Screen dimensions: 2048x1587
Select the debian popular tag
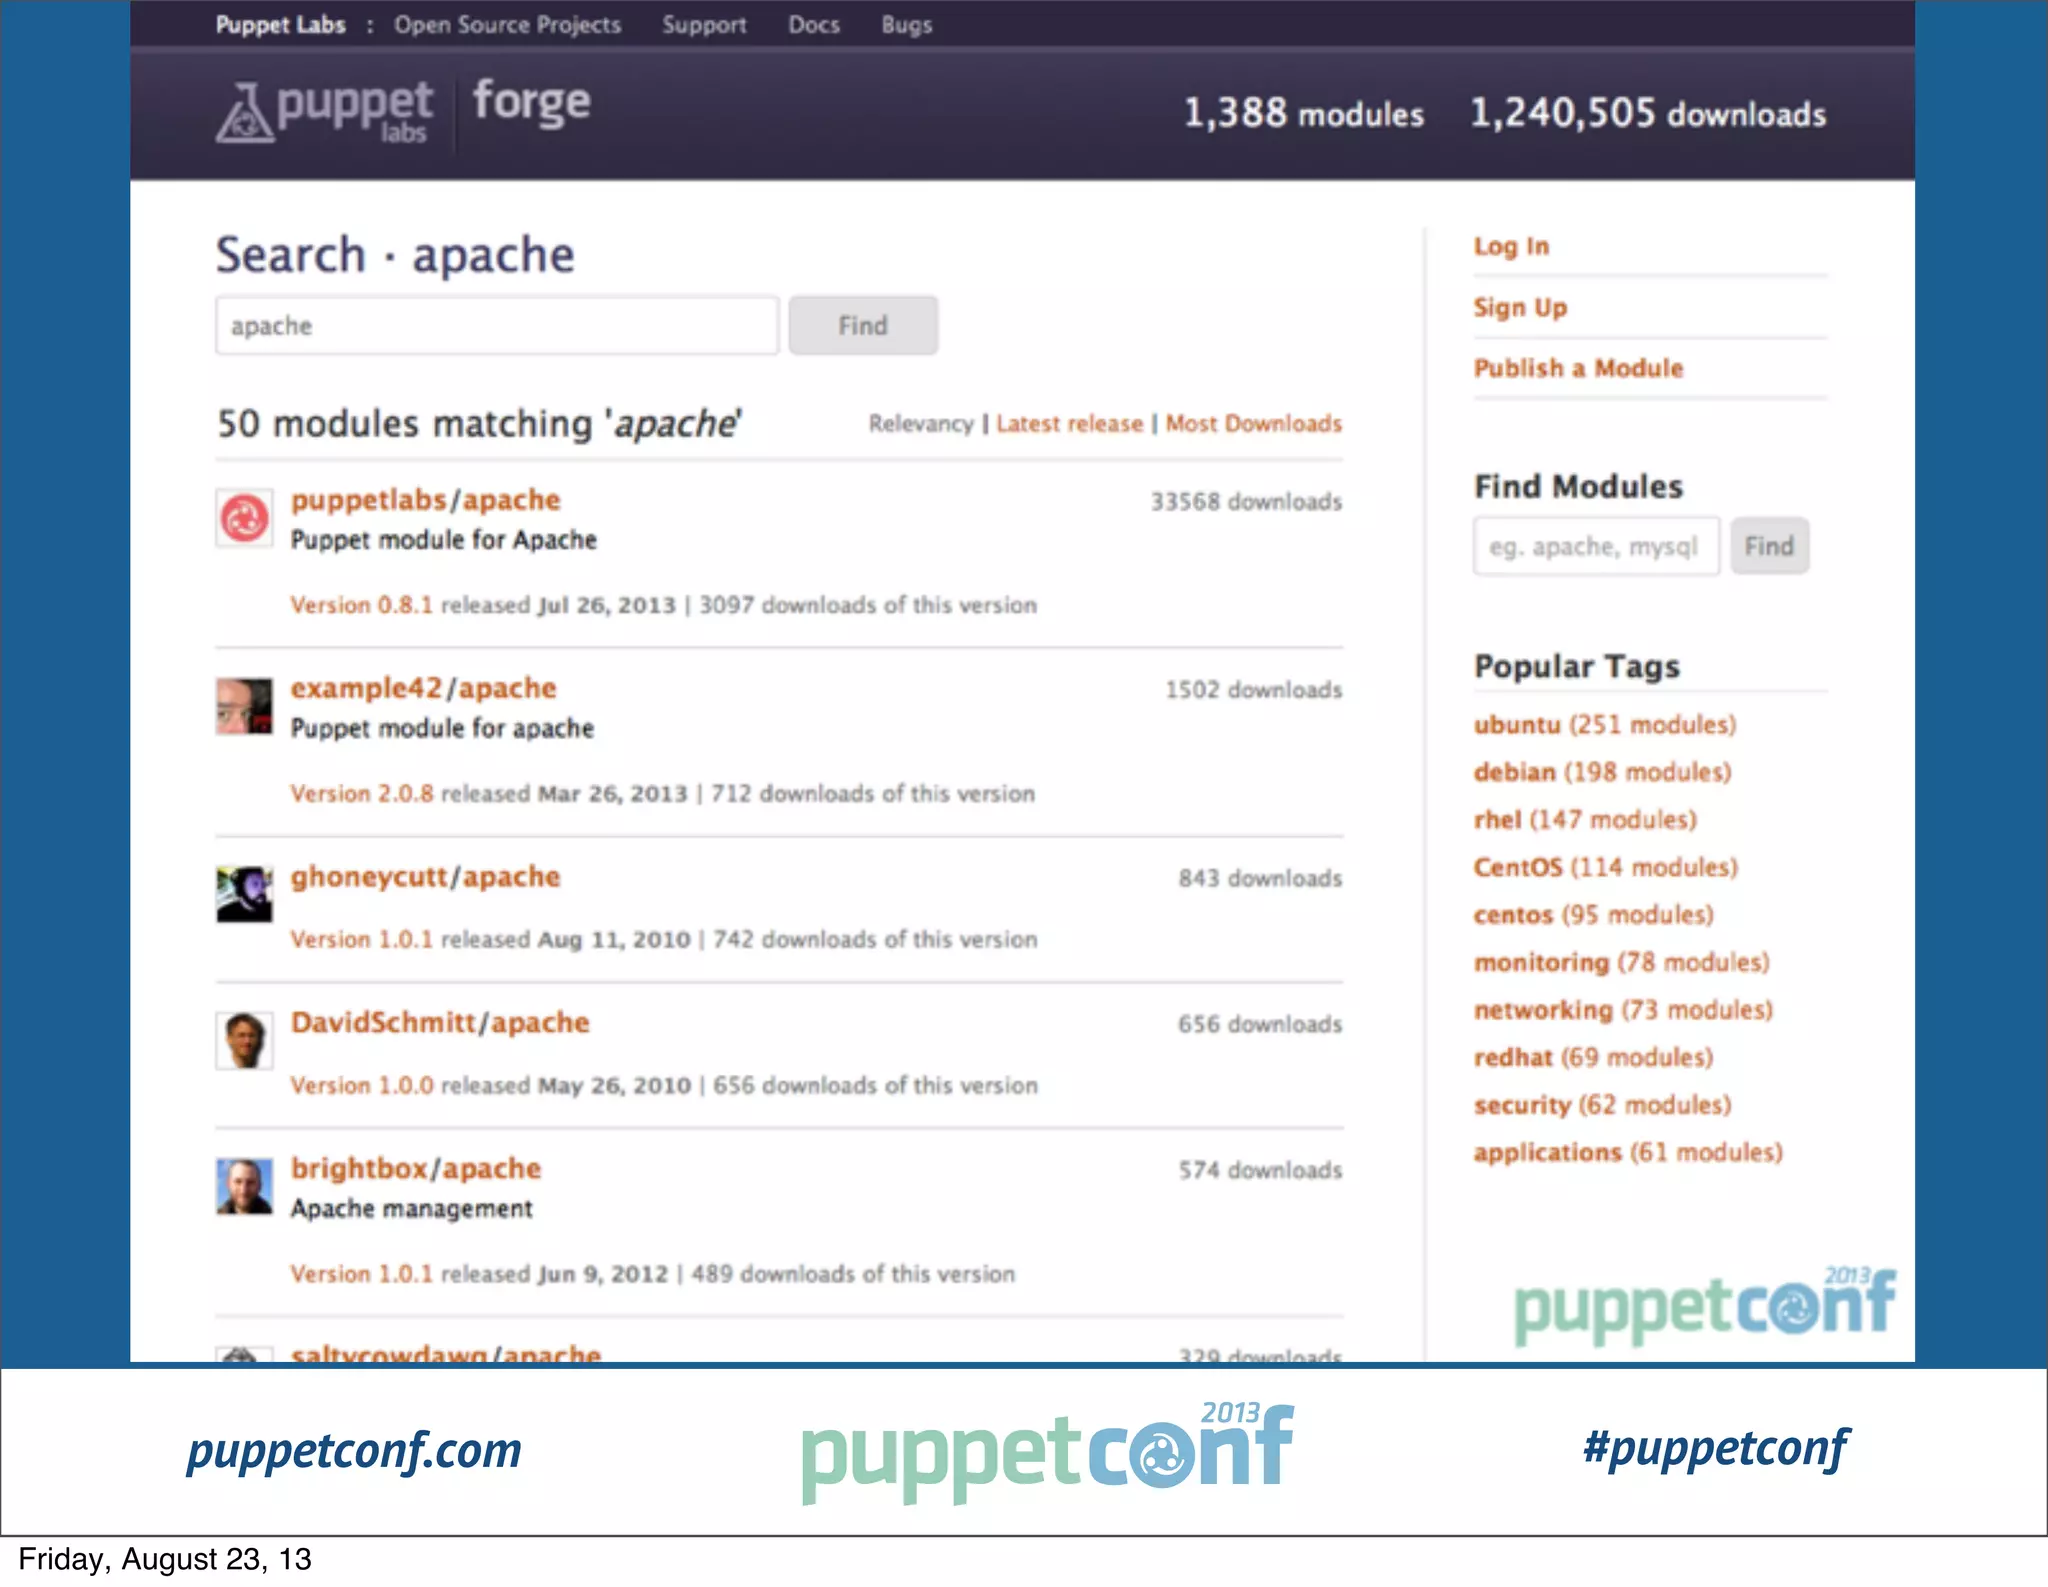(1602, 772)
